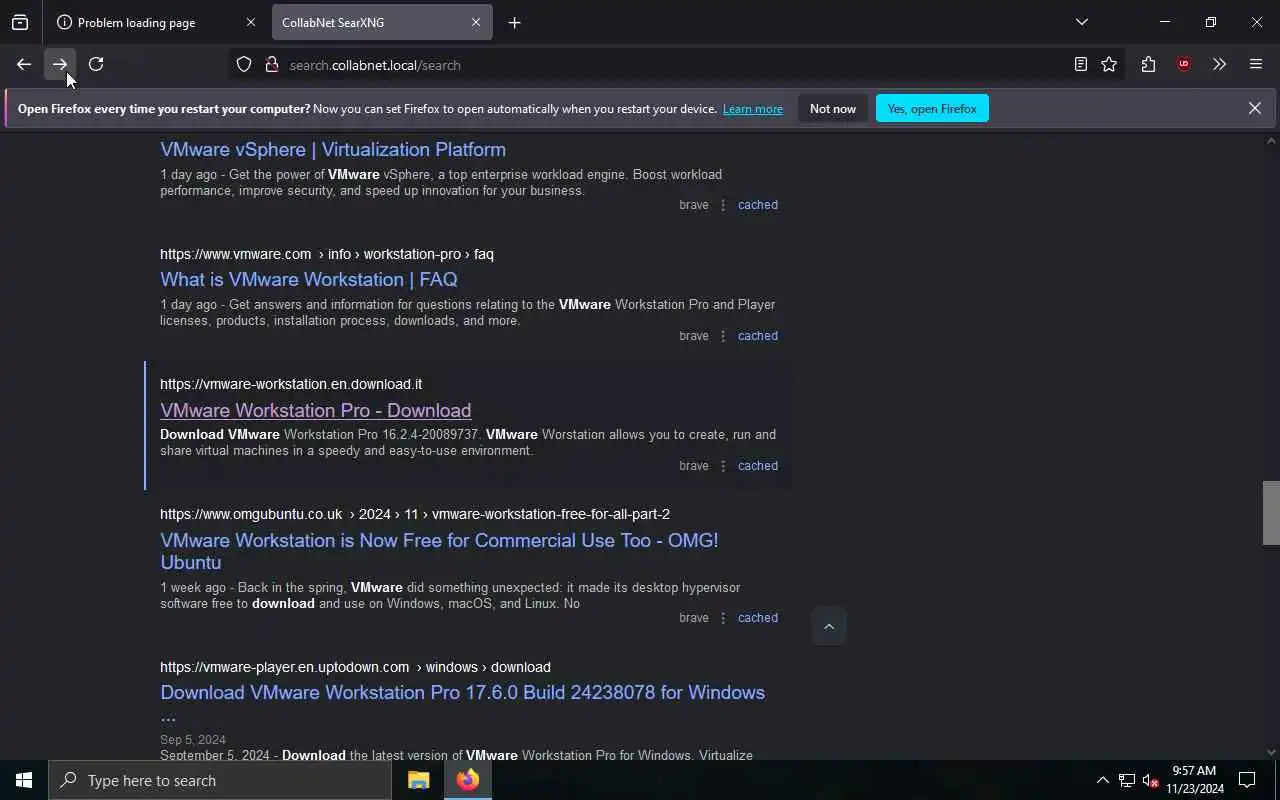The image size is (1280, 800).
Task: Open options dots for Workstation FAQ result
Action: tap(723, 336)
